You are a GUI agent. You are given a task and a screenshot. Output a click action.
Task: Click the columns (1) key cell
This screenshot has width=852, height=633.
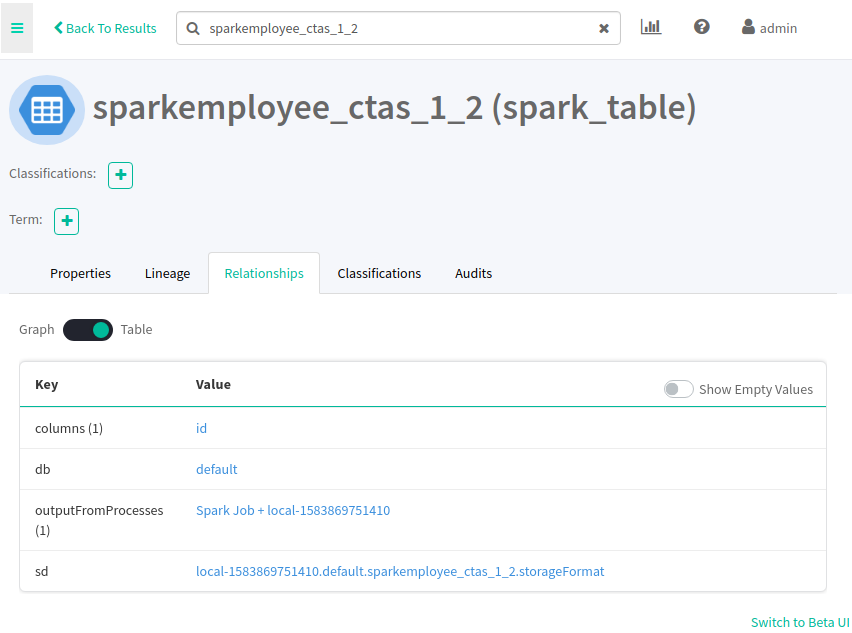point(69,428)
